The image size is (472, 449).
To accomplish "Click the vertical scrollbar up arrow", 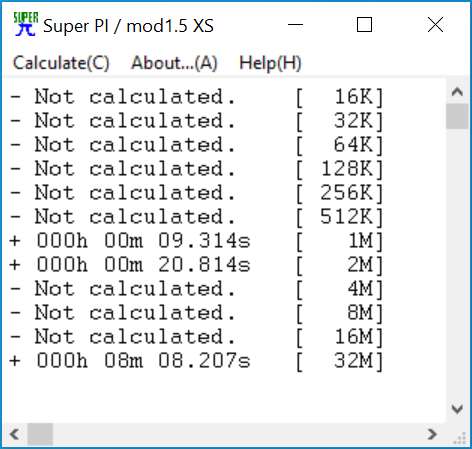I will (x=457, y=91).
